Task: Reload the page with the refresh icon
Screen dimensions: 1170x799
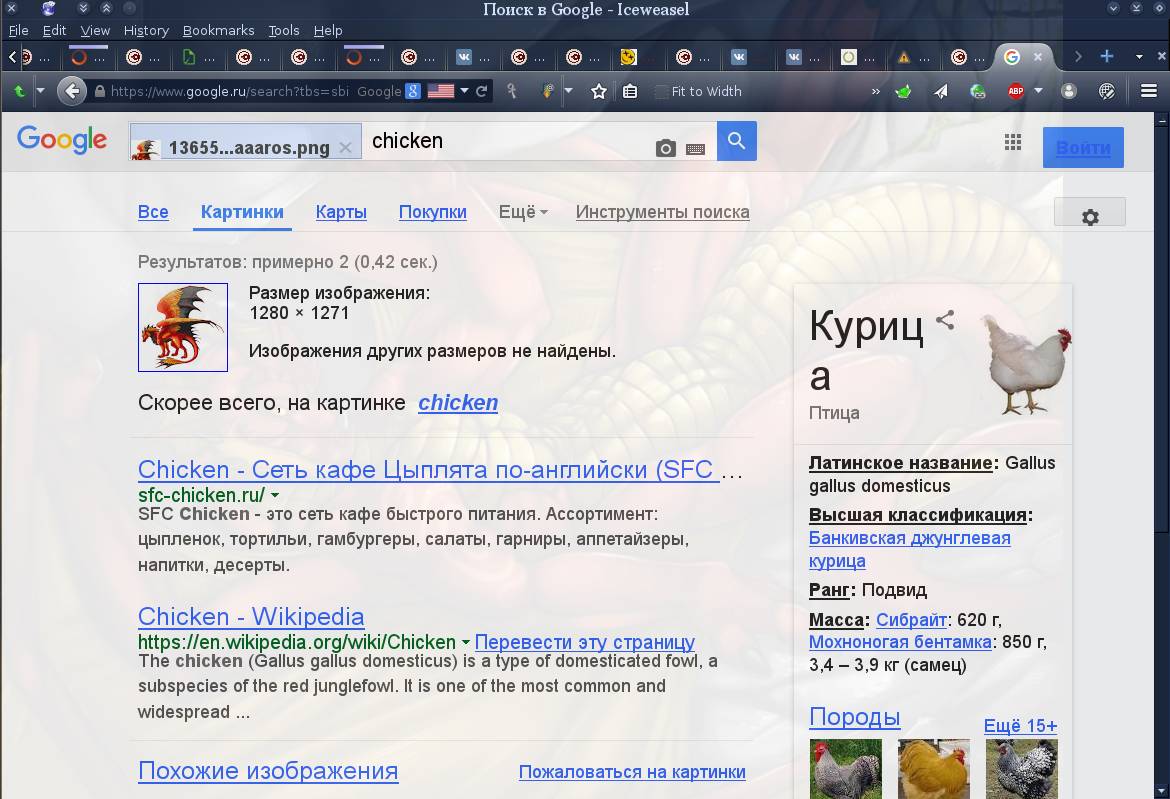Action: point(481,91)
